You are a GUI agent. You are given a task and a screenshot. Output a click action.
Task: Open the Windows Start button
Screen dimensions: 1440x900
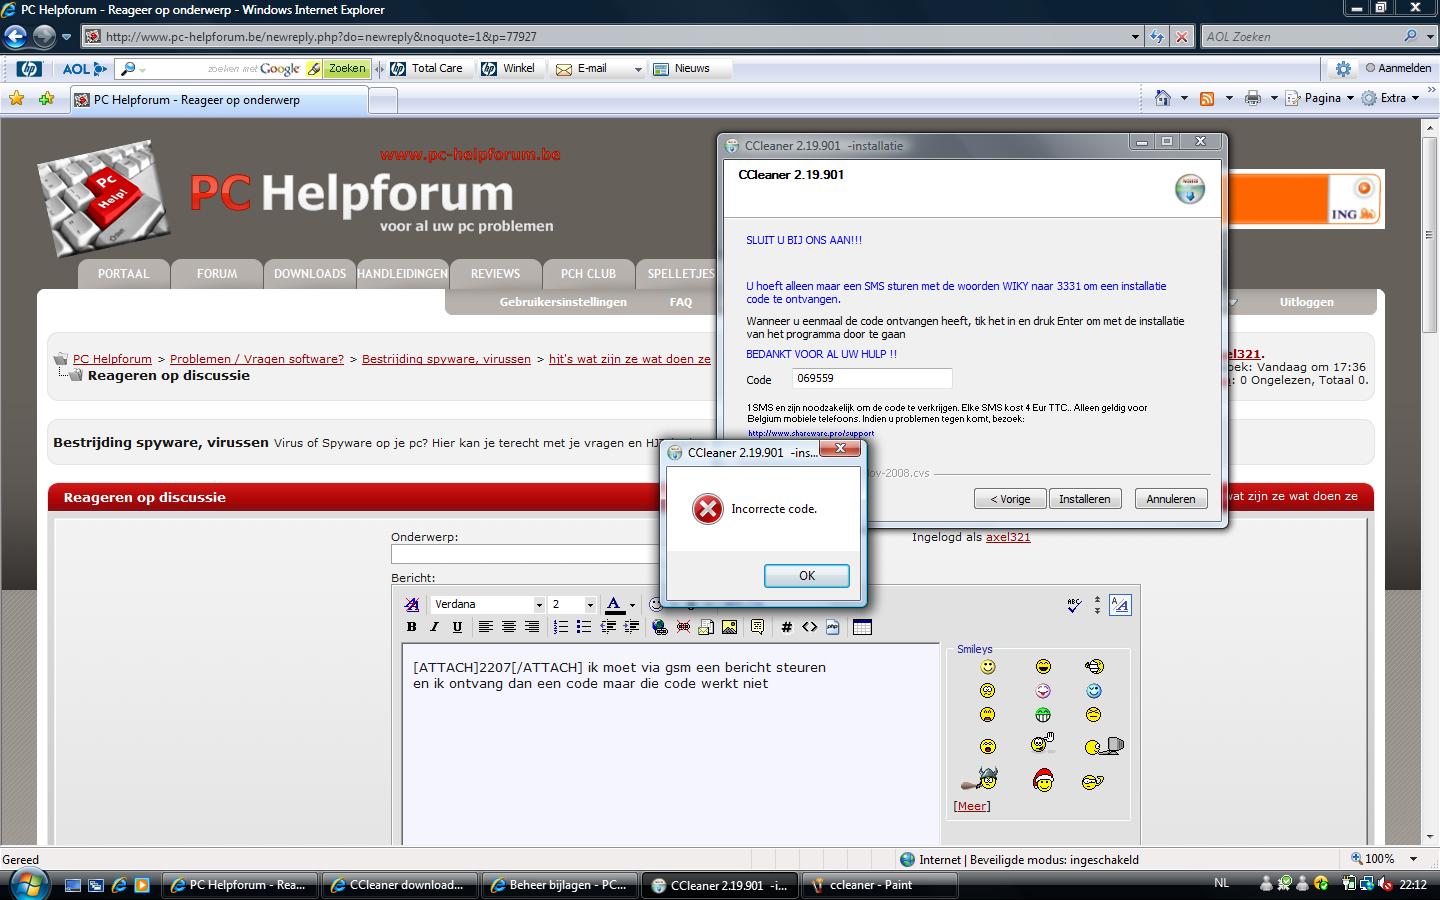click(28, 884)
